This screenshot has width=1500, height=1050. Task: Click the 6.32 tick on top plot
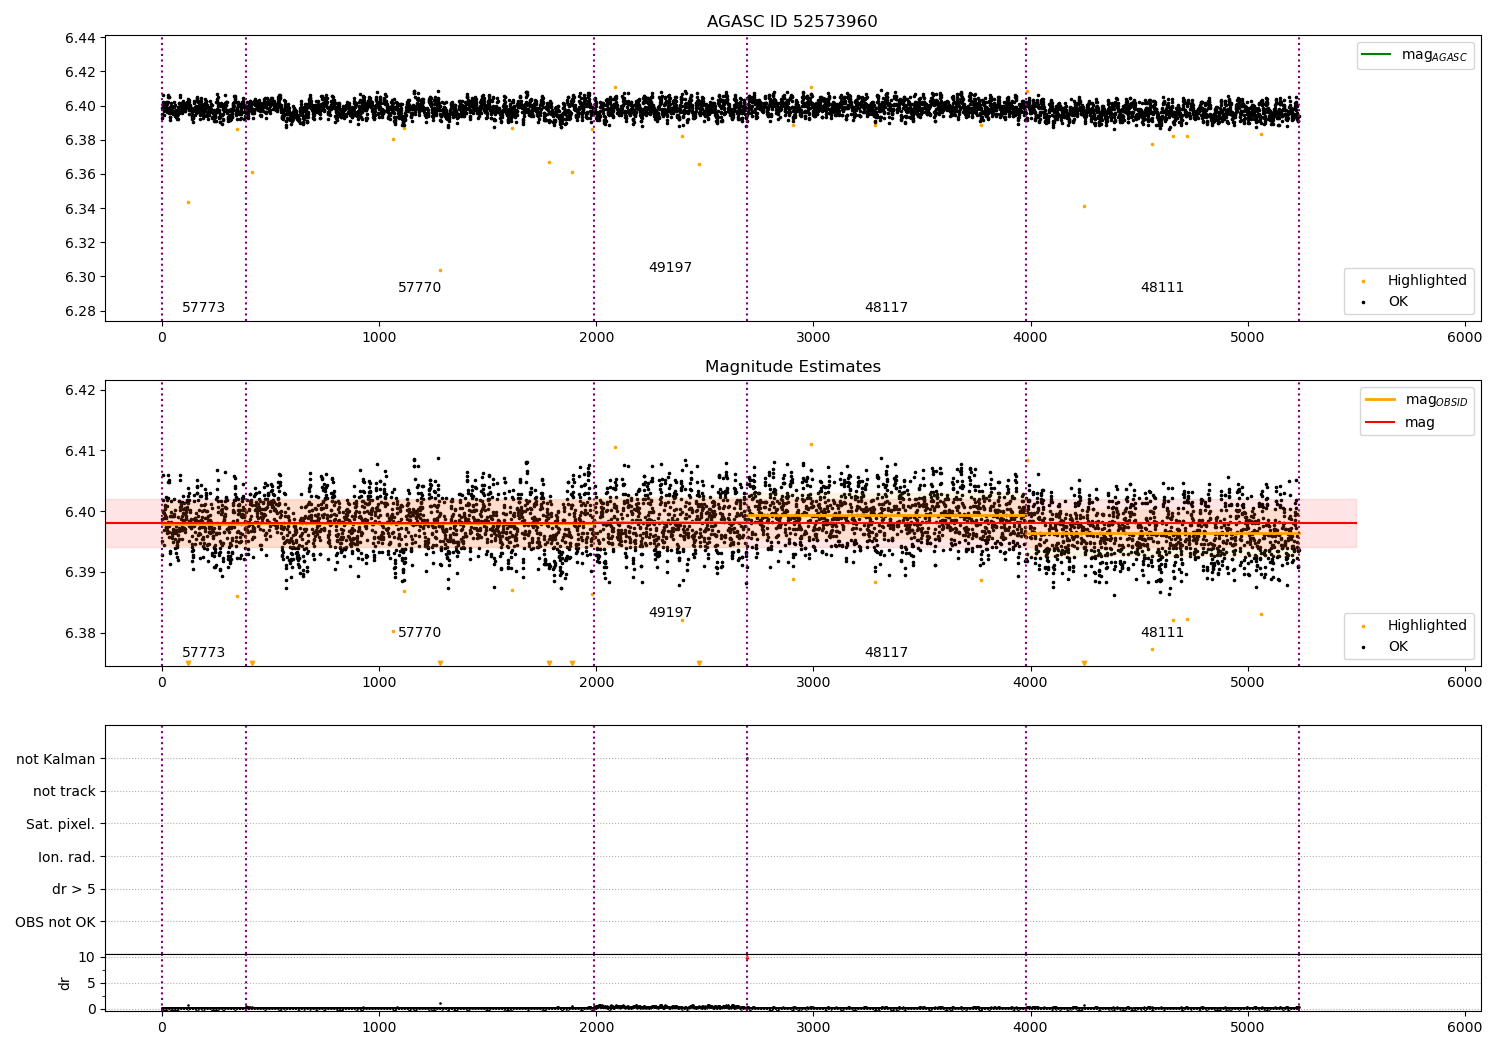80,243
